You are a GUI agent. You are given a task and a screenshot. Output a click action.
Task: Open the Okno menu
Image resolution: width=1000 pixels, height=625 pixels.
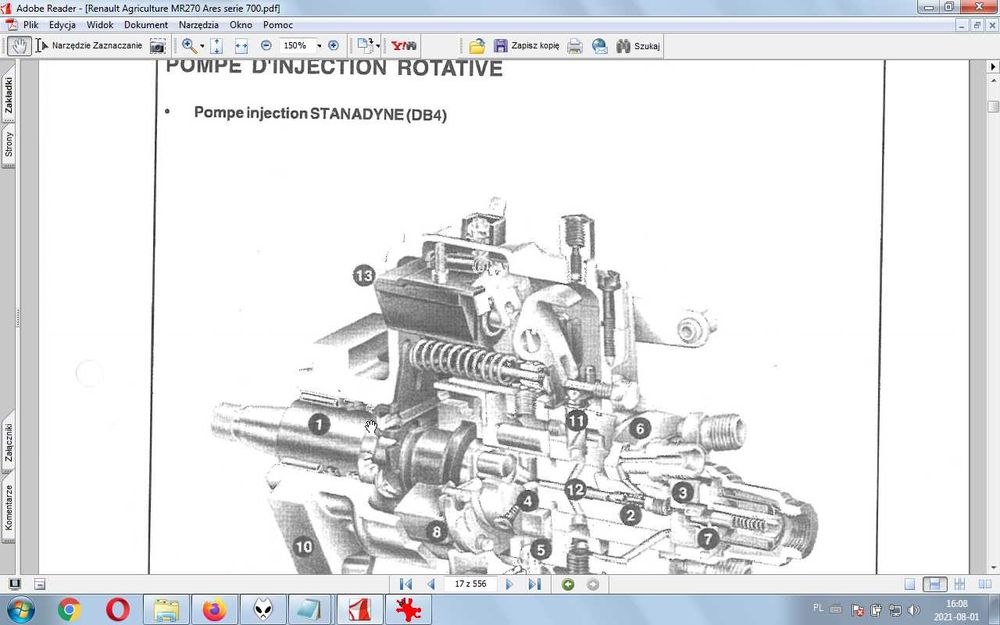241,25
